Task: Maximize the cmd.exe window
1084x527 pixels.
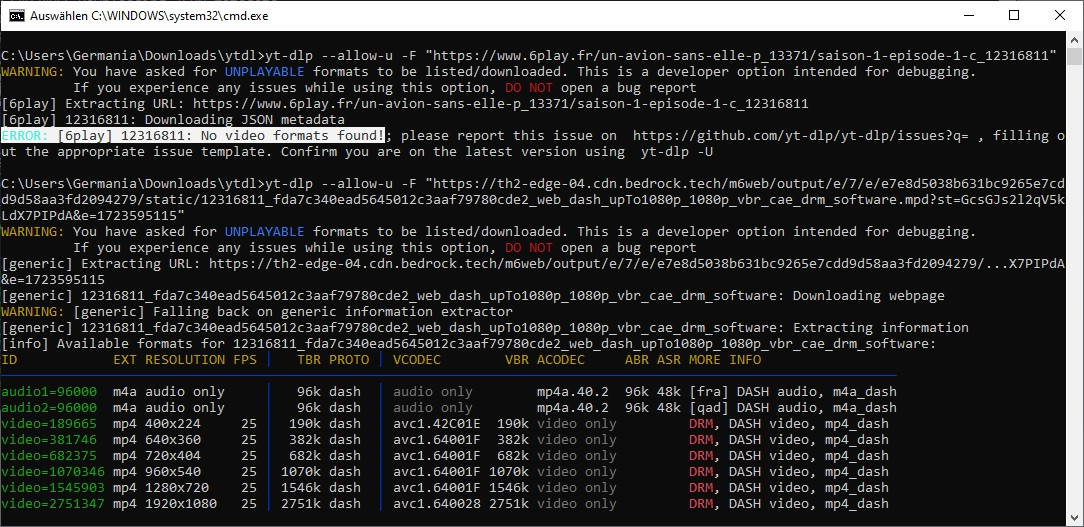Action: (1014, 15)
